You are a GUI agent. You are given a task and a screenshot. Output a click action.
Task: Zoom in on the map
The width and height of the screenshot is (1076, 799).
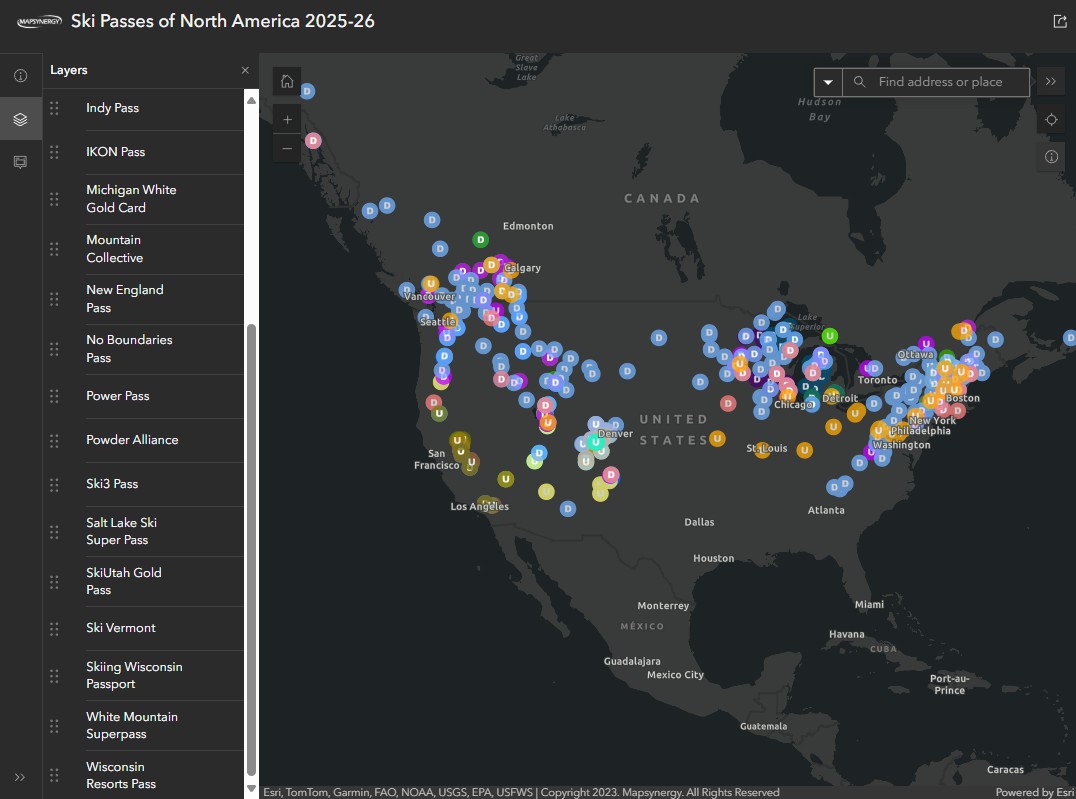click(287, 119)
